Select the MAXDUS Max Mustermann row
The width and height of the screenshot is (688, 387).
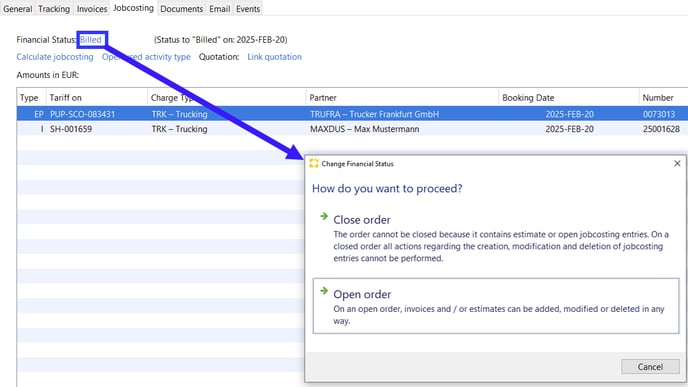click(352, 129)
